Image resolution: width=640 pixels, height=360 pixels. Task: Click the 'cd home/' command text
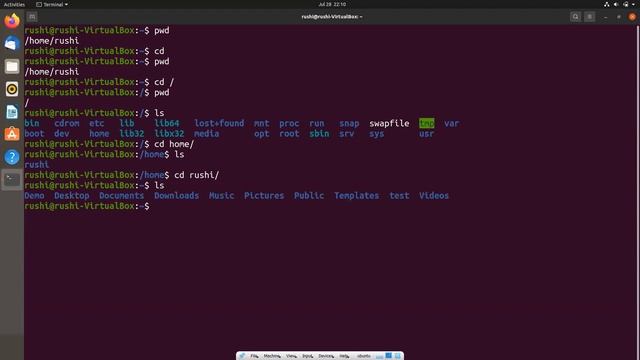pos(174,144)
